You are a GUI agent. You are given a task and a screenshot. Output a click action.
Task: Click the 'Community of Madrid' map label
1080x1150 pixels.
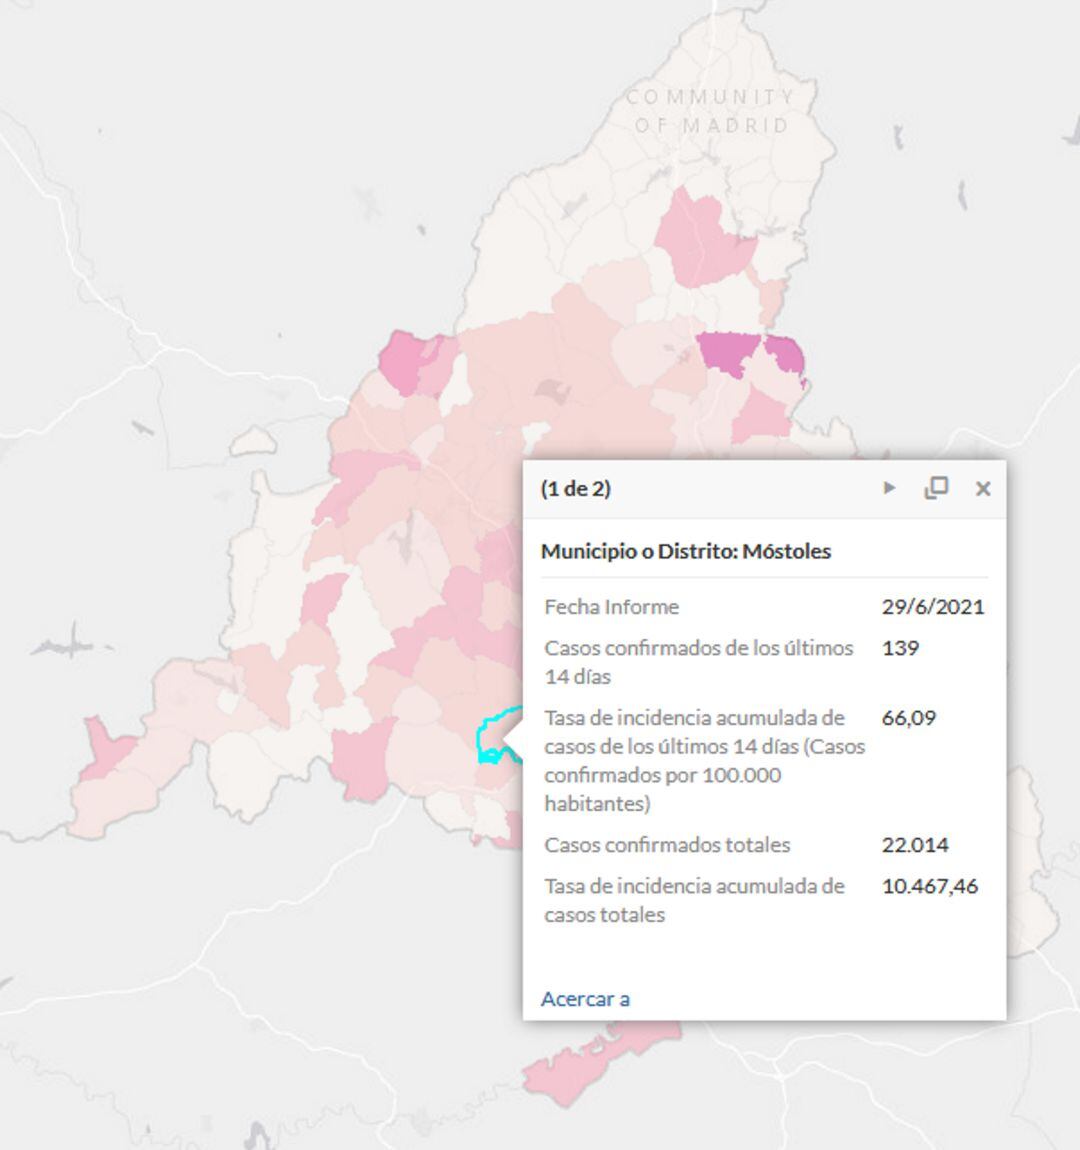click(711, 110)
